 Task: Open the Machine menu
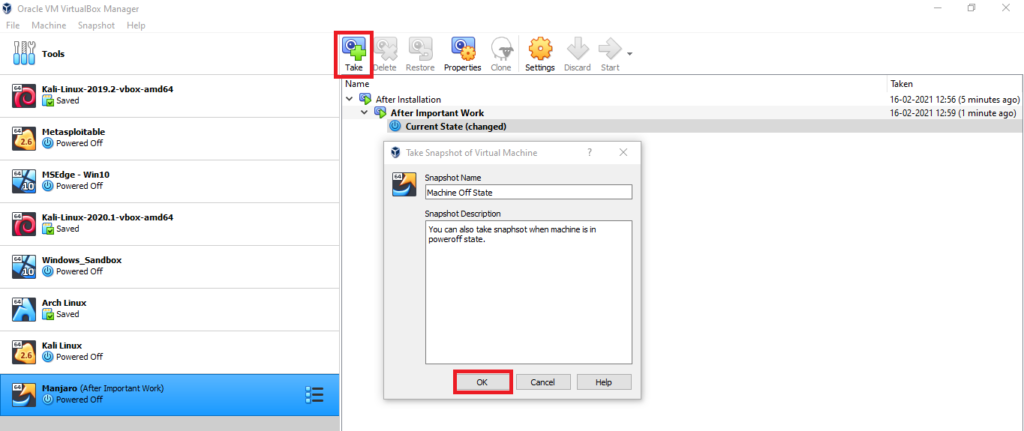(49, 25)
